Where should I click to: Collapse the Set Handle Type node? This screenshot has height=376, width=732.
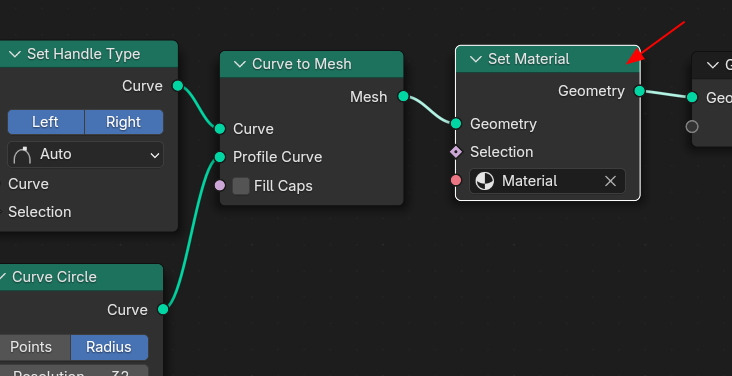click(x=14, y=54)
